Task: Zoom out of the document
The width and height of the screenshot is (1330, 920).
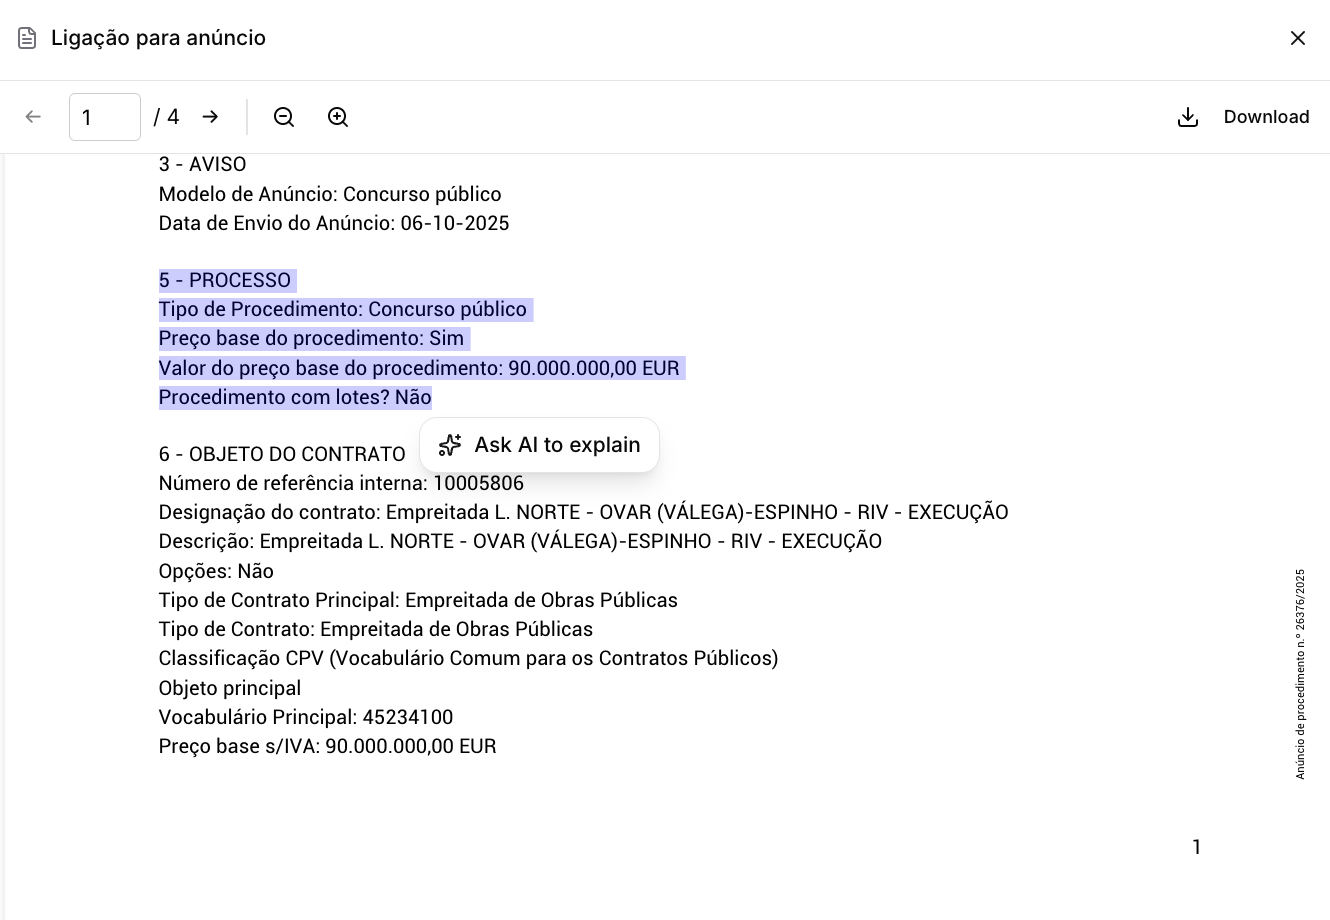Action: pyautogui.click(x=283, y=117)
